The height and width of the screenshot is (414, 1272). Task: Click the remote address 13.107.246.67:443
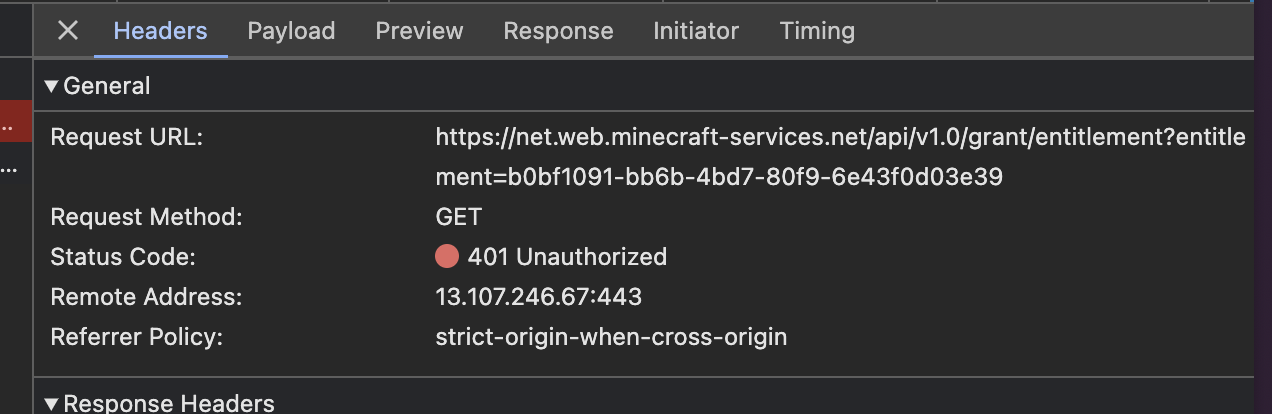(538, 297)
